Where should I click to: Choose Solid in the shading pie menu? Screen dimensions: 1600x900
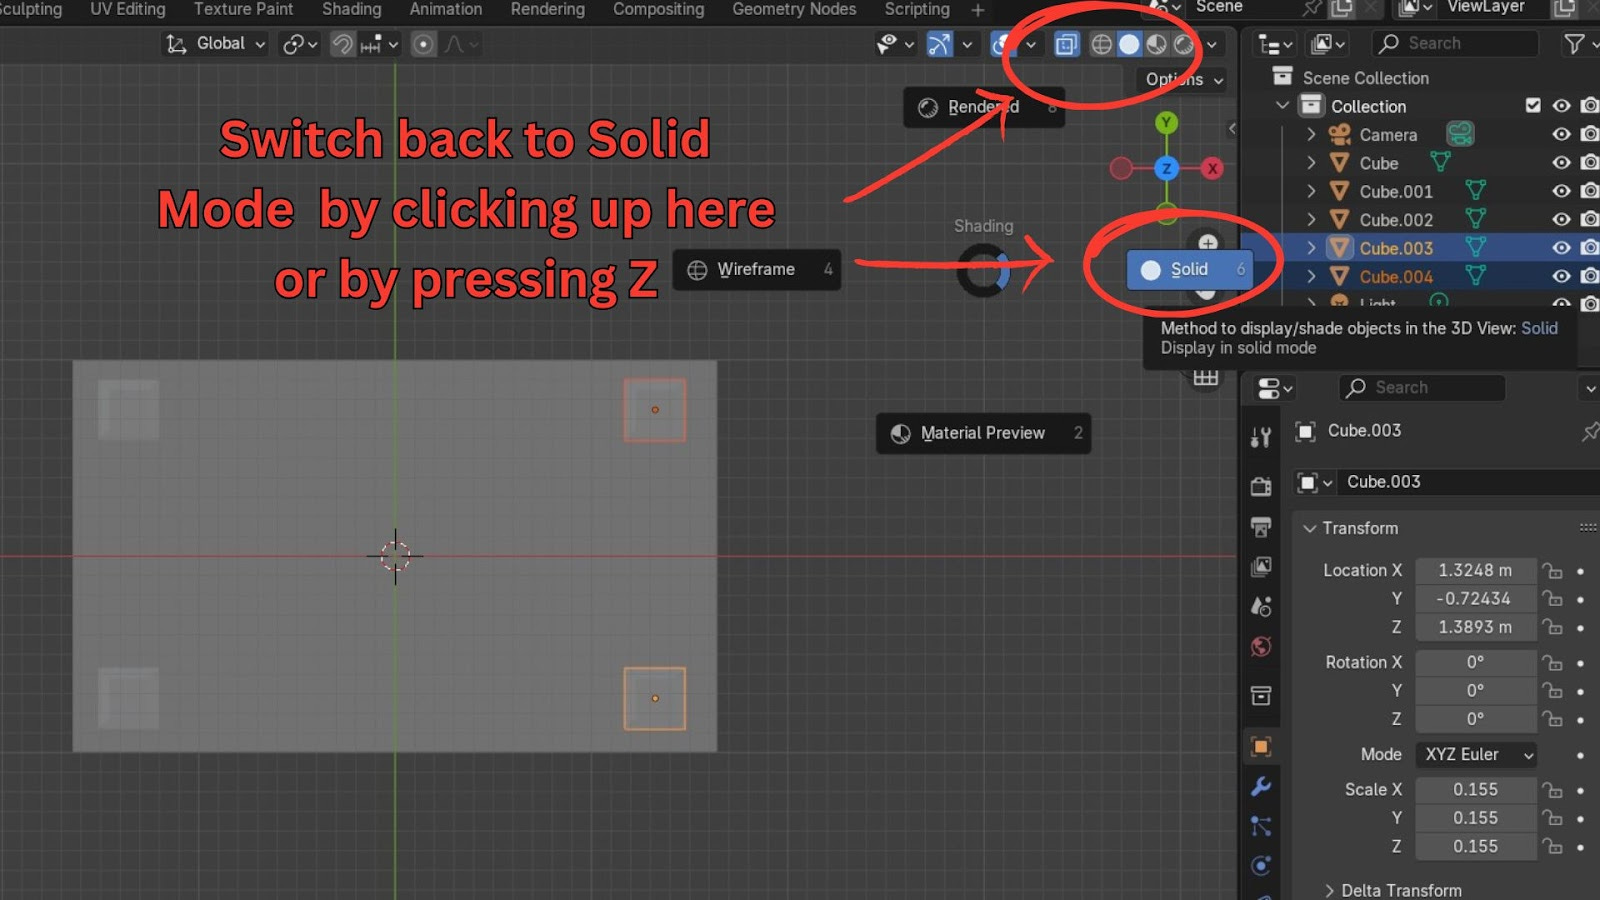(x=1190, y=270)
